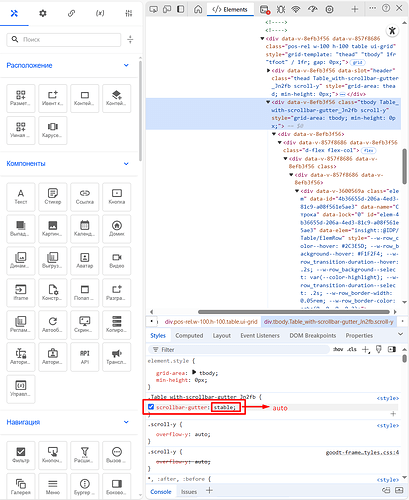The height and width of the screenshot is (500, 409).
Task: Open the Event Listeners tab
Action: (x=260, y=335)
